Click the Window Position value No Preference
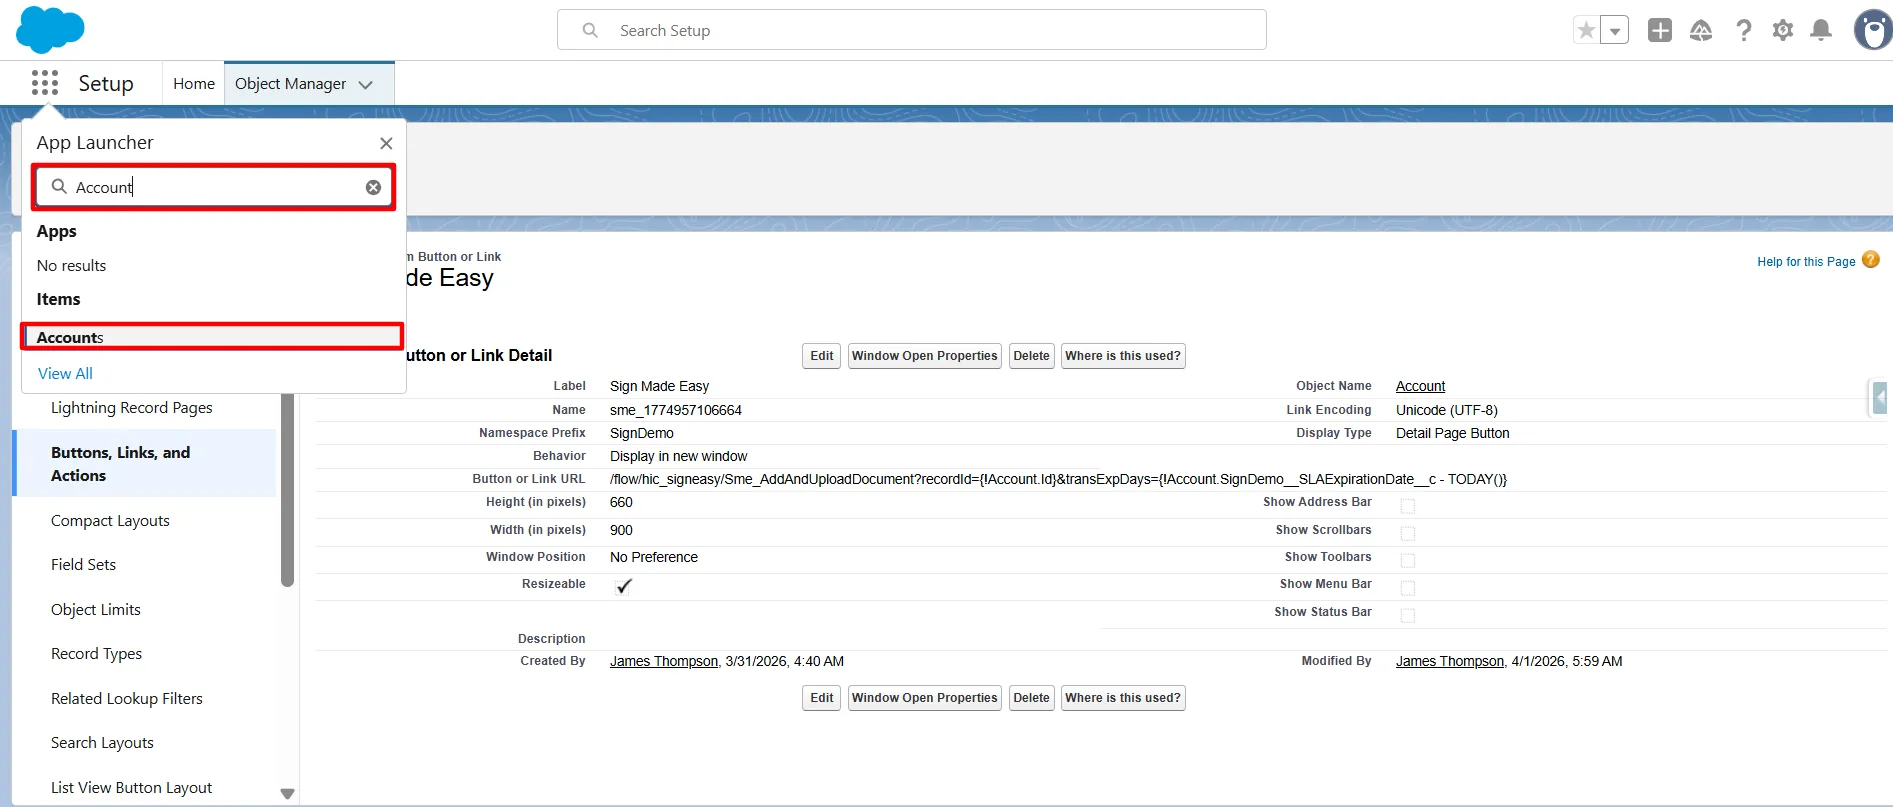Image resolution: width=1893 pixels, height=807 pixels. pyautogui.click(x=654, y=557)
